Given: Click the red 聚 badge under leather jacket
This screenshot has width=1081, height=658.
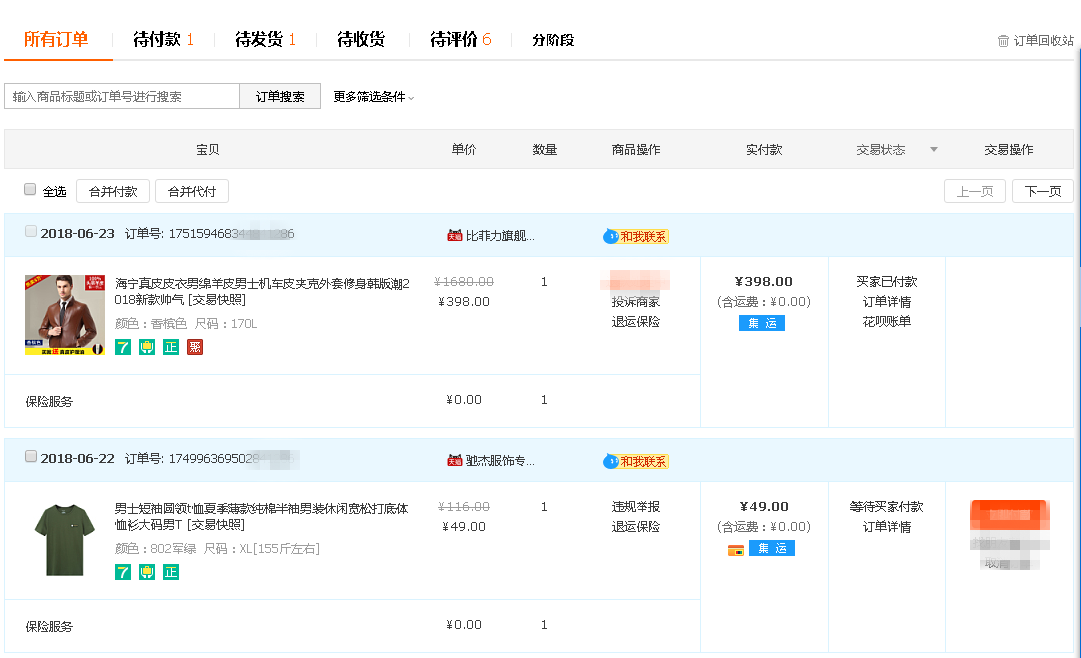Looking at the screenshot, I should coord(195,347).
